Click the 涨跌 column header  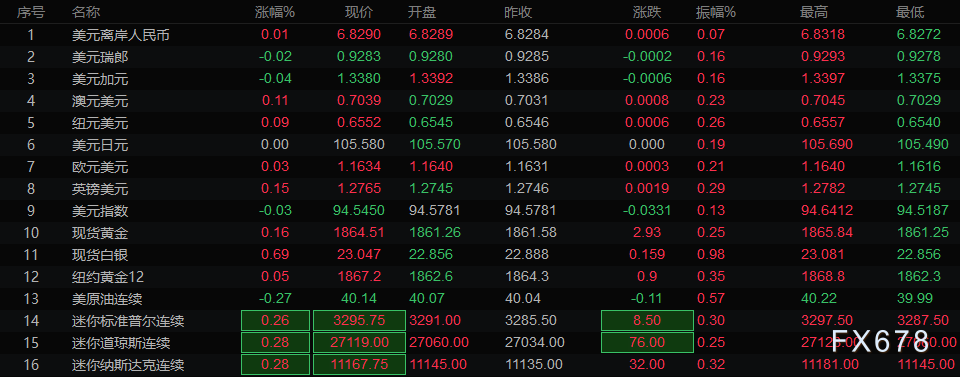(647, 12)
